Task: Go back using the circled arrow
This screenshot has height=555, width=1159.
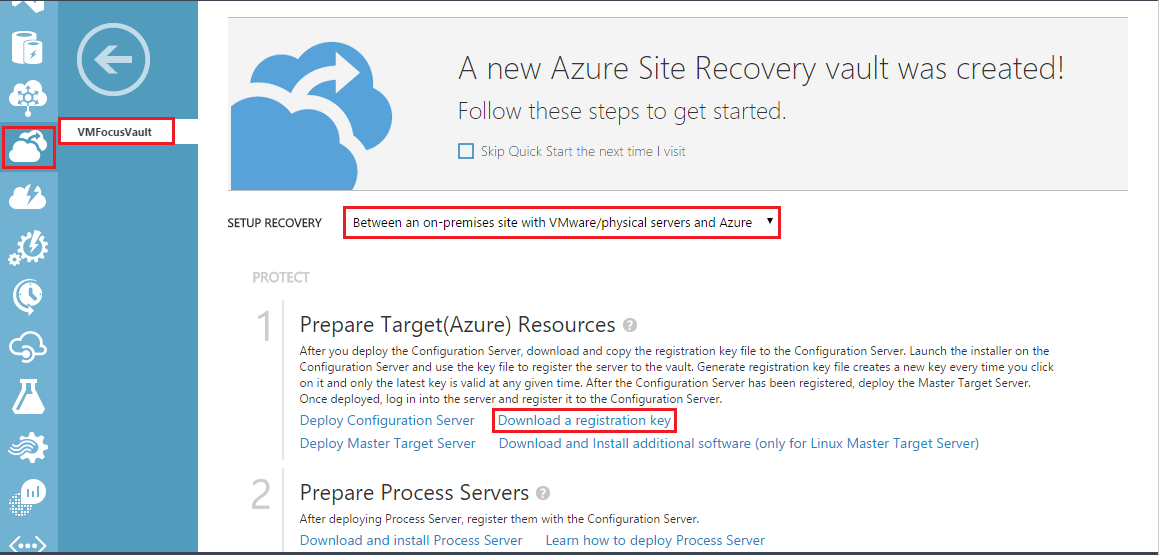Action: point(113,60)
